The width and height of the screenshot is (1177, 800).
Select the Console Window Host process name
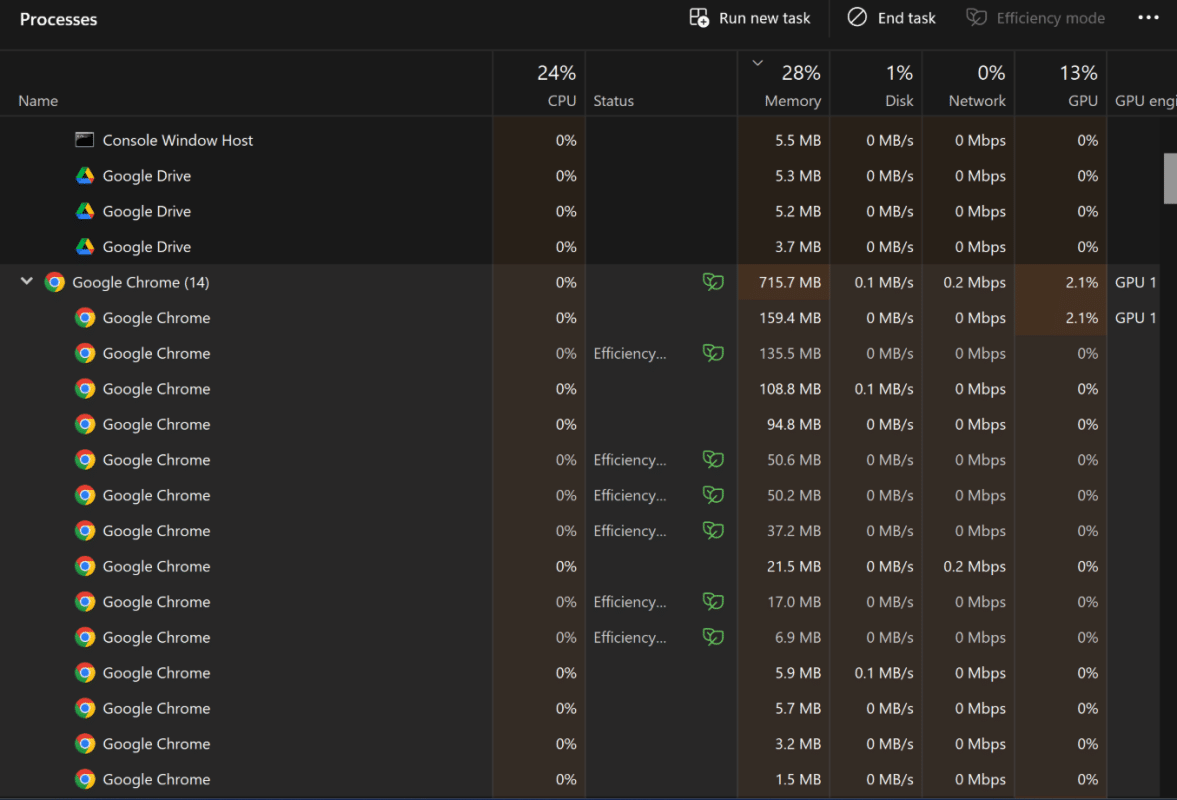point(177,140)
